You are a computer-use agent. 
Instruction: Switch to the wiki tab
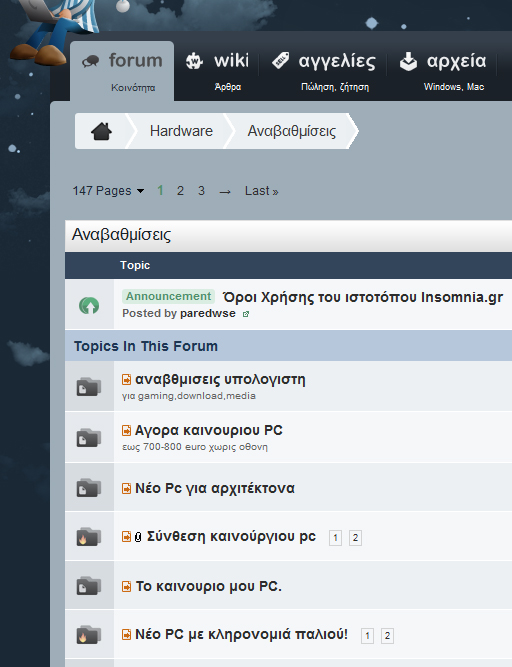(x=217, y=70)
